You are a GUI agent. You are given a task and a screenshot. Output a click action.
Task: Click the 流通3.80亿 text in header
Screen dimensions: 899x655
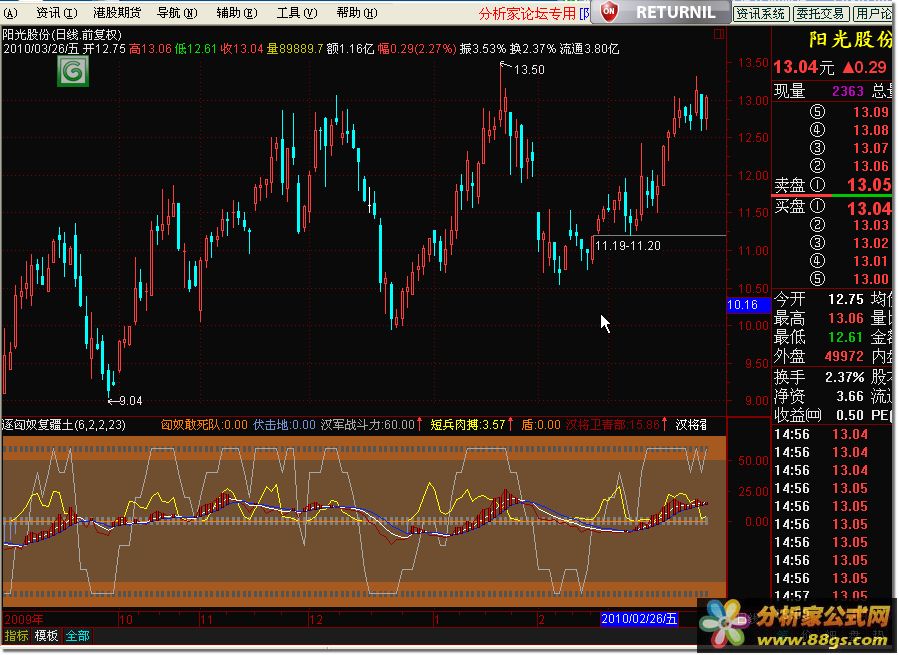tap(589, 49)
